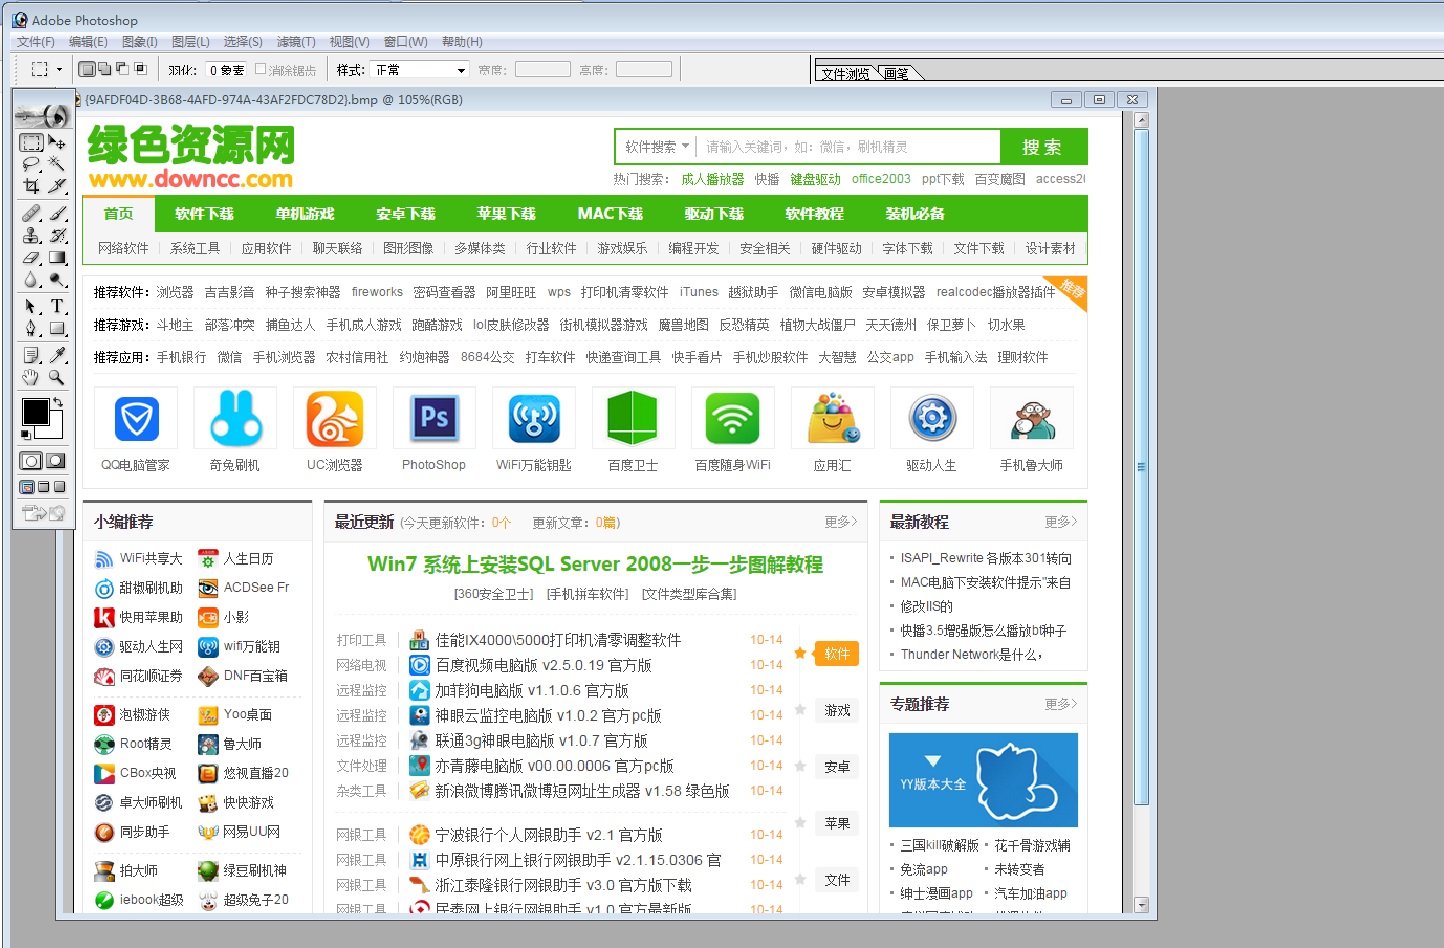This screenshot has width=1444, height=948.
Task: Open the 软件搜索 category dropdown
Action: pyautogui.click(x=655, y=146)
